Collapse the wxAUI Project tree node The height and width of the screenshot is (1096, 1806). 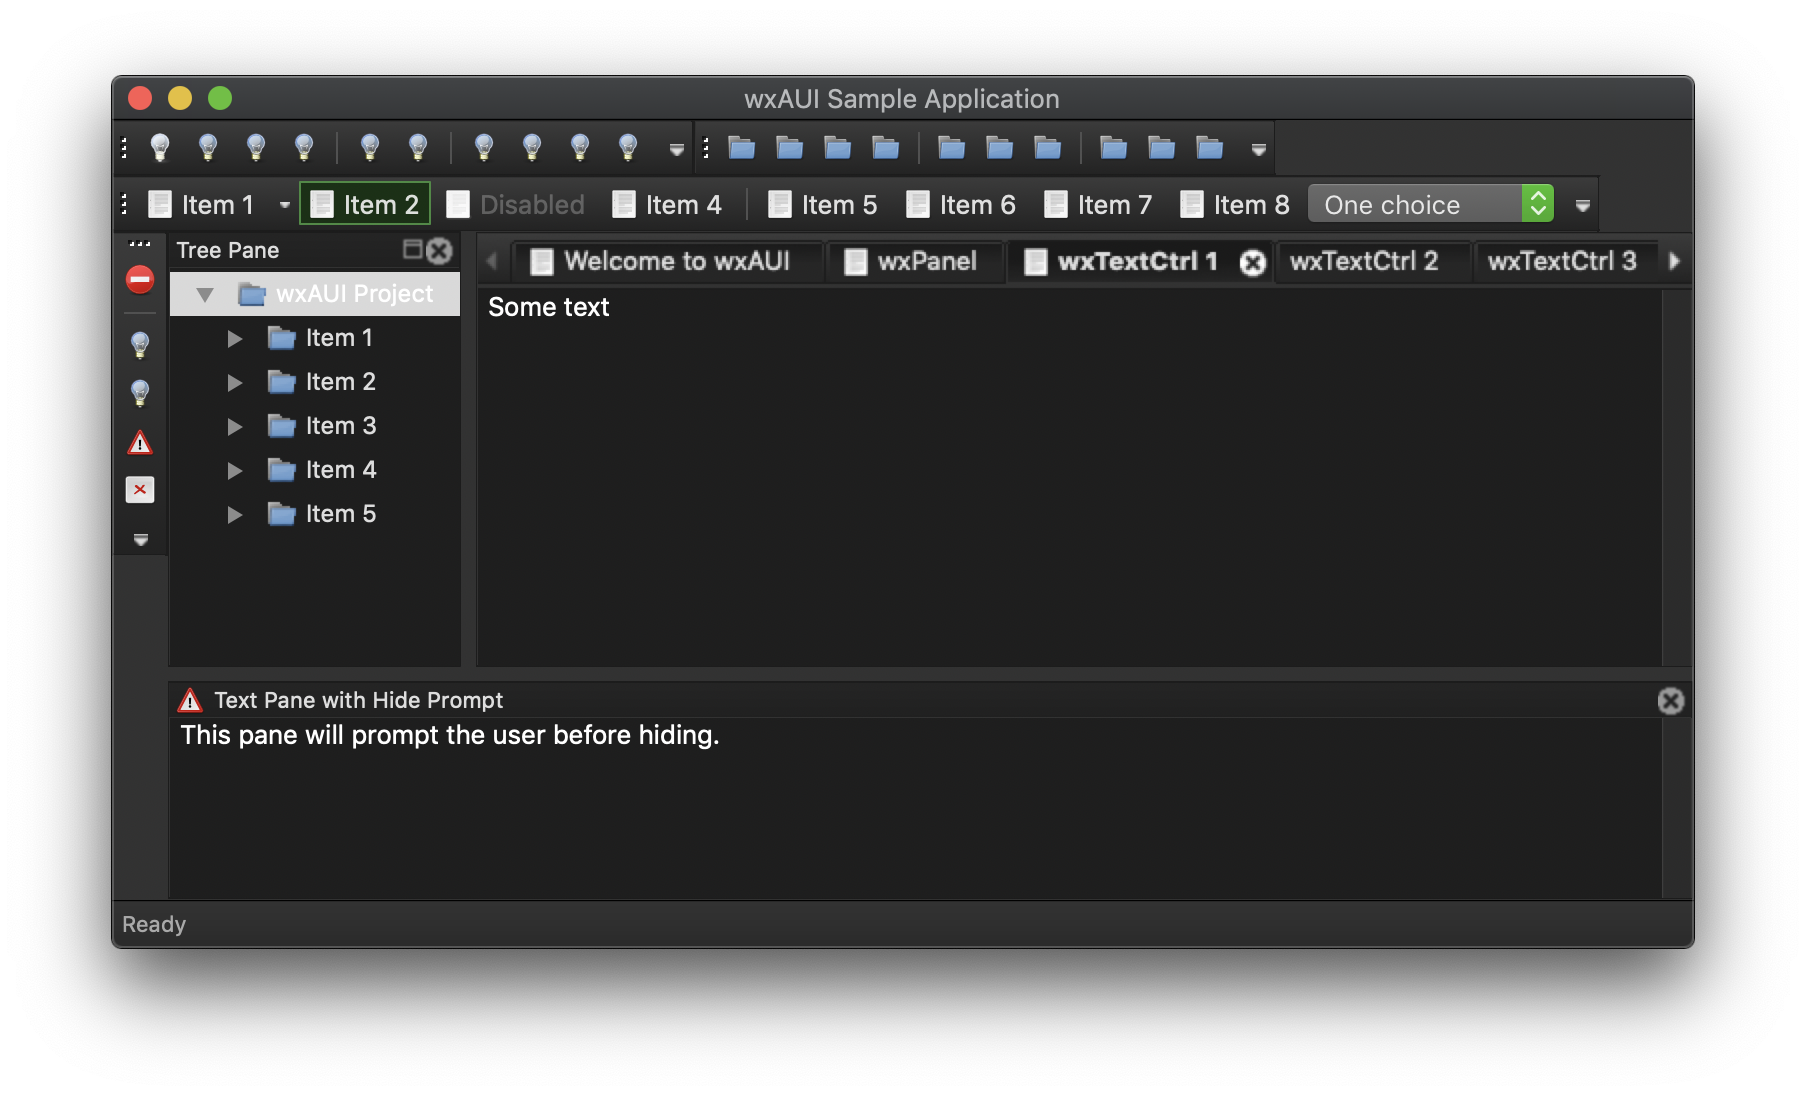pyautogui.click(x=206, y=293)
